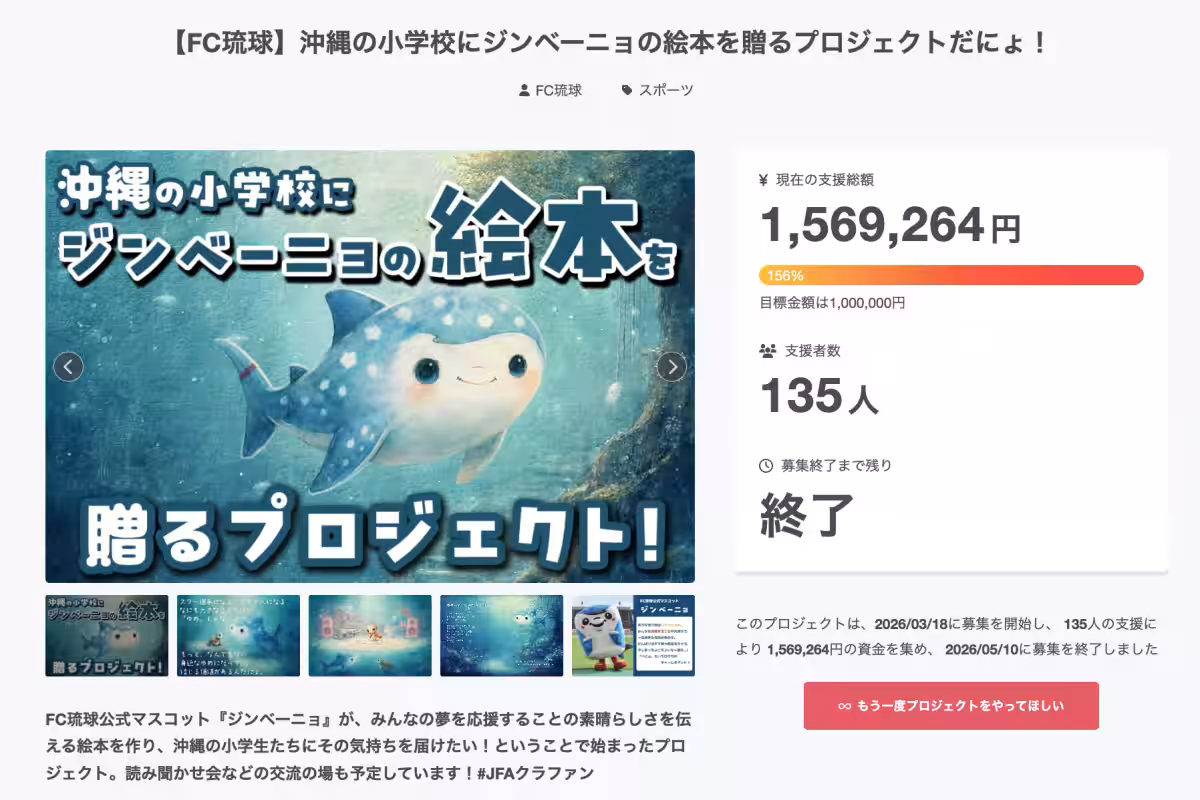Click the main whale shark project image

point(370,367)
